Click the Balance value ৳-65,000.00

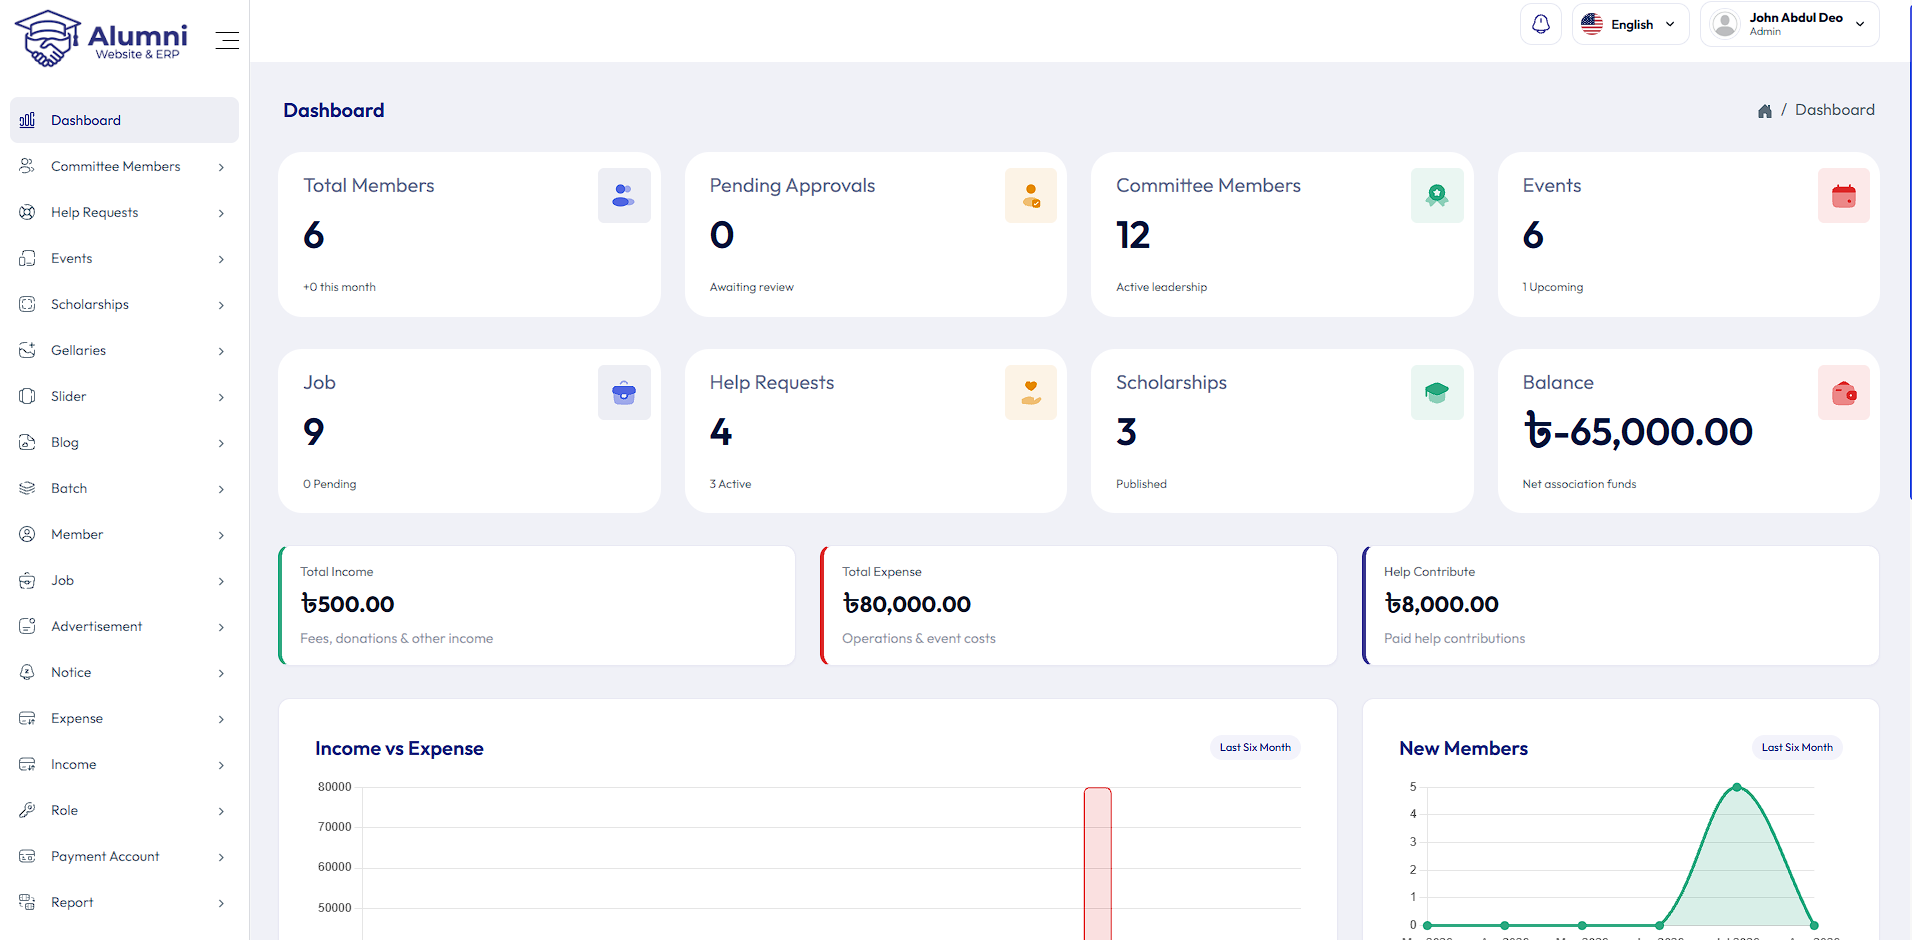pyautogui.click(x=1638, y=432)
